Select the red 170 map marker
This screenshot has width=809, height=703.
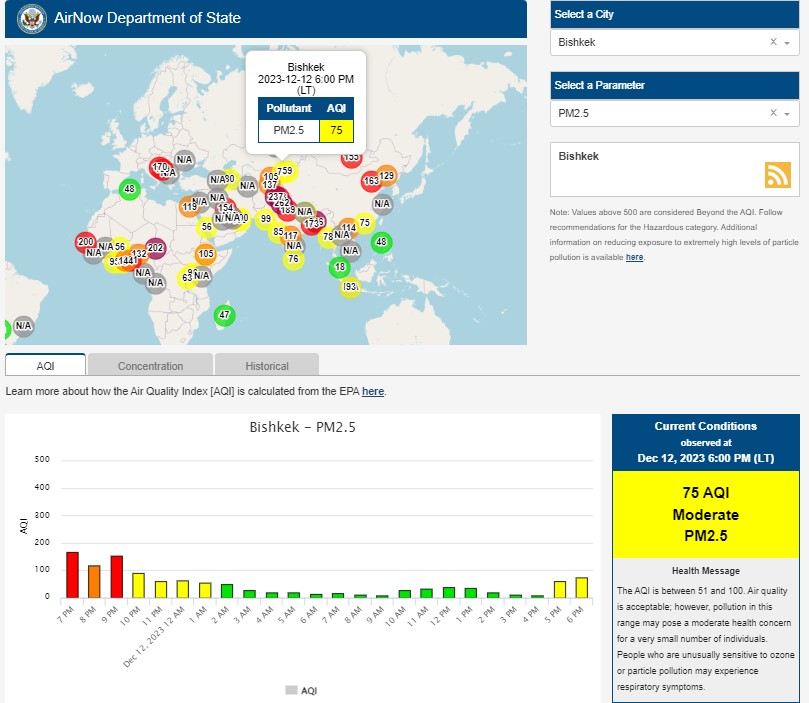(x=159, y=167)
